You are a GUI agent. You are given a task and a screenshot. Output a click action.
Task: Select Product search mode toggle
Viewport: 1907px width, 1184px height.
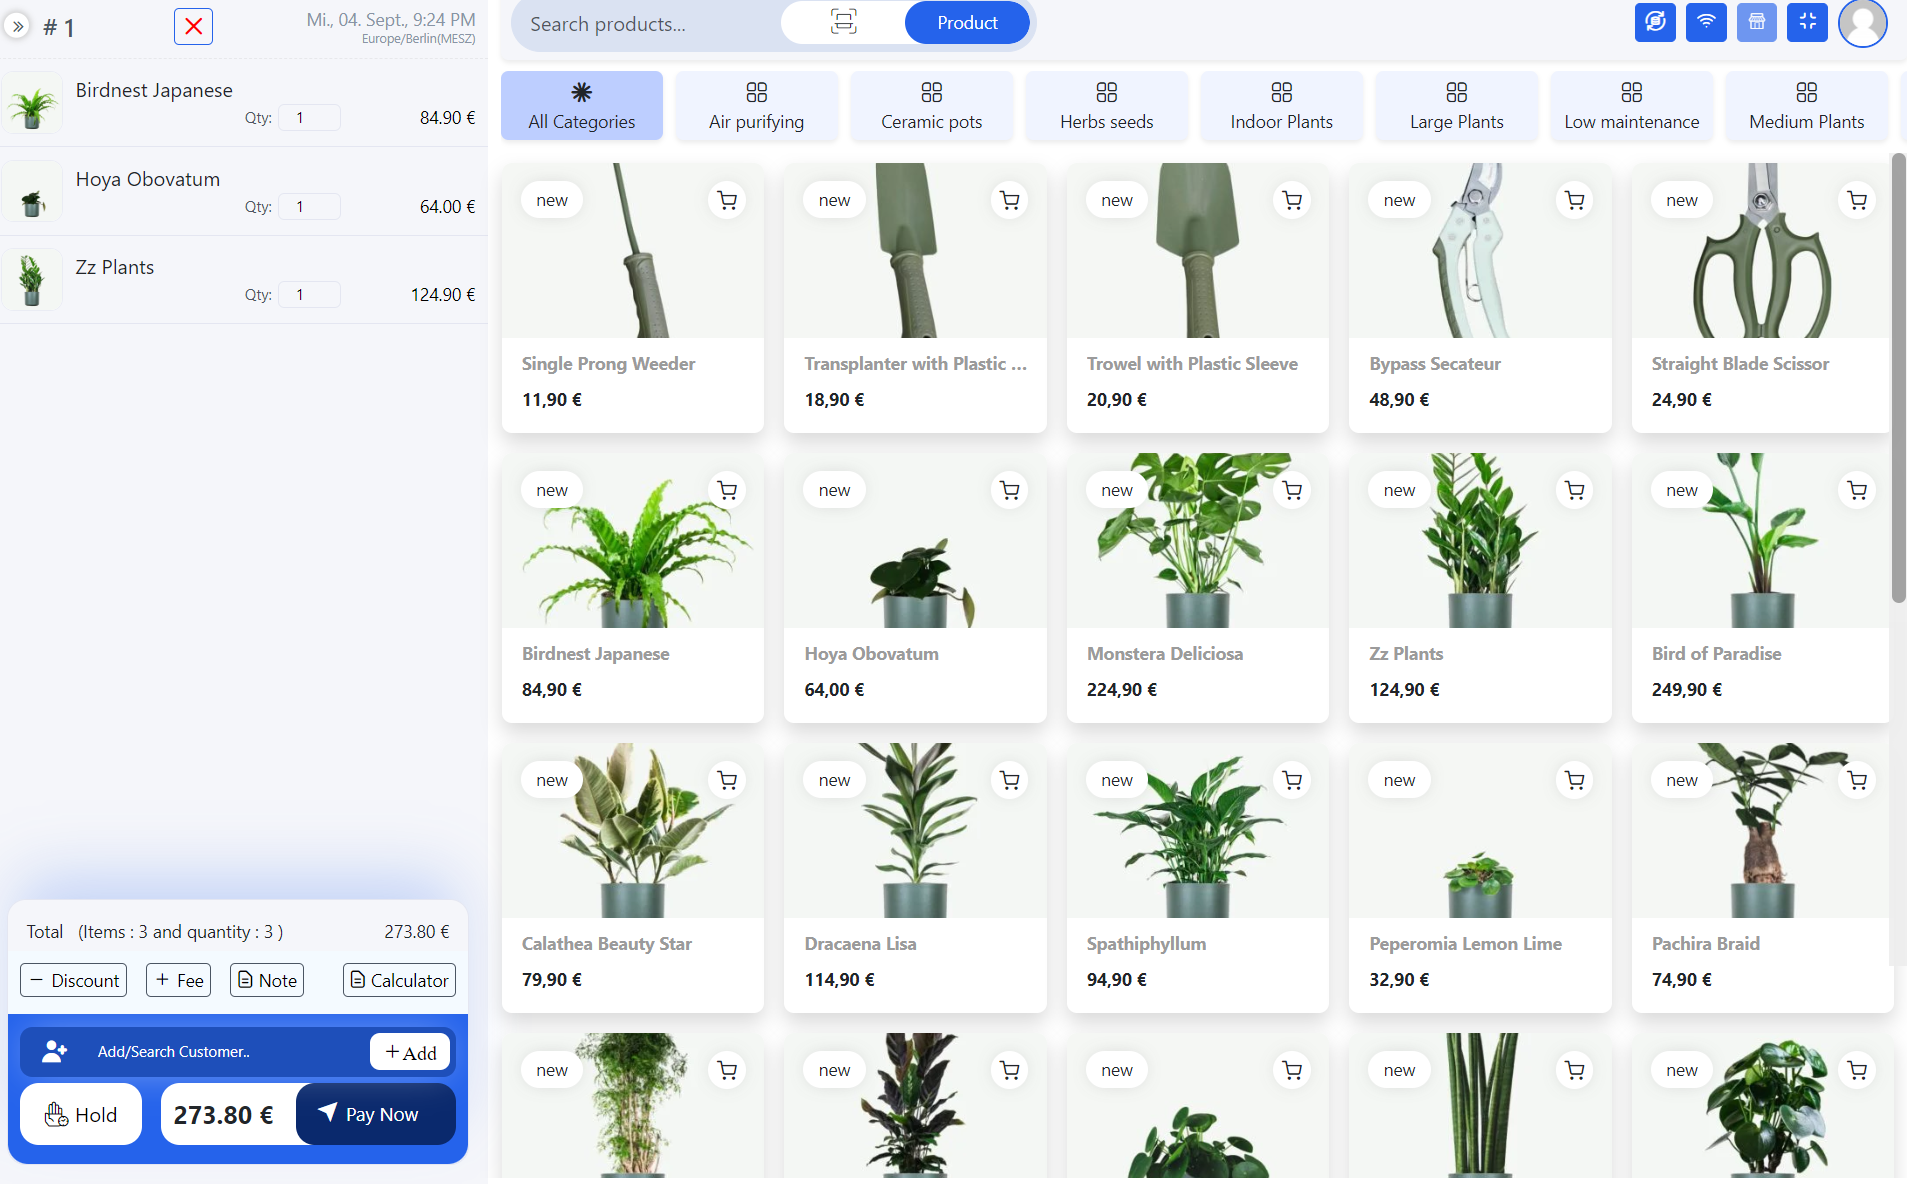(966, 23)
